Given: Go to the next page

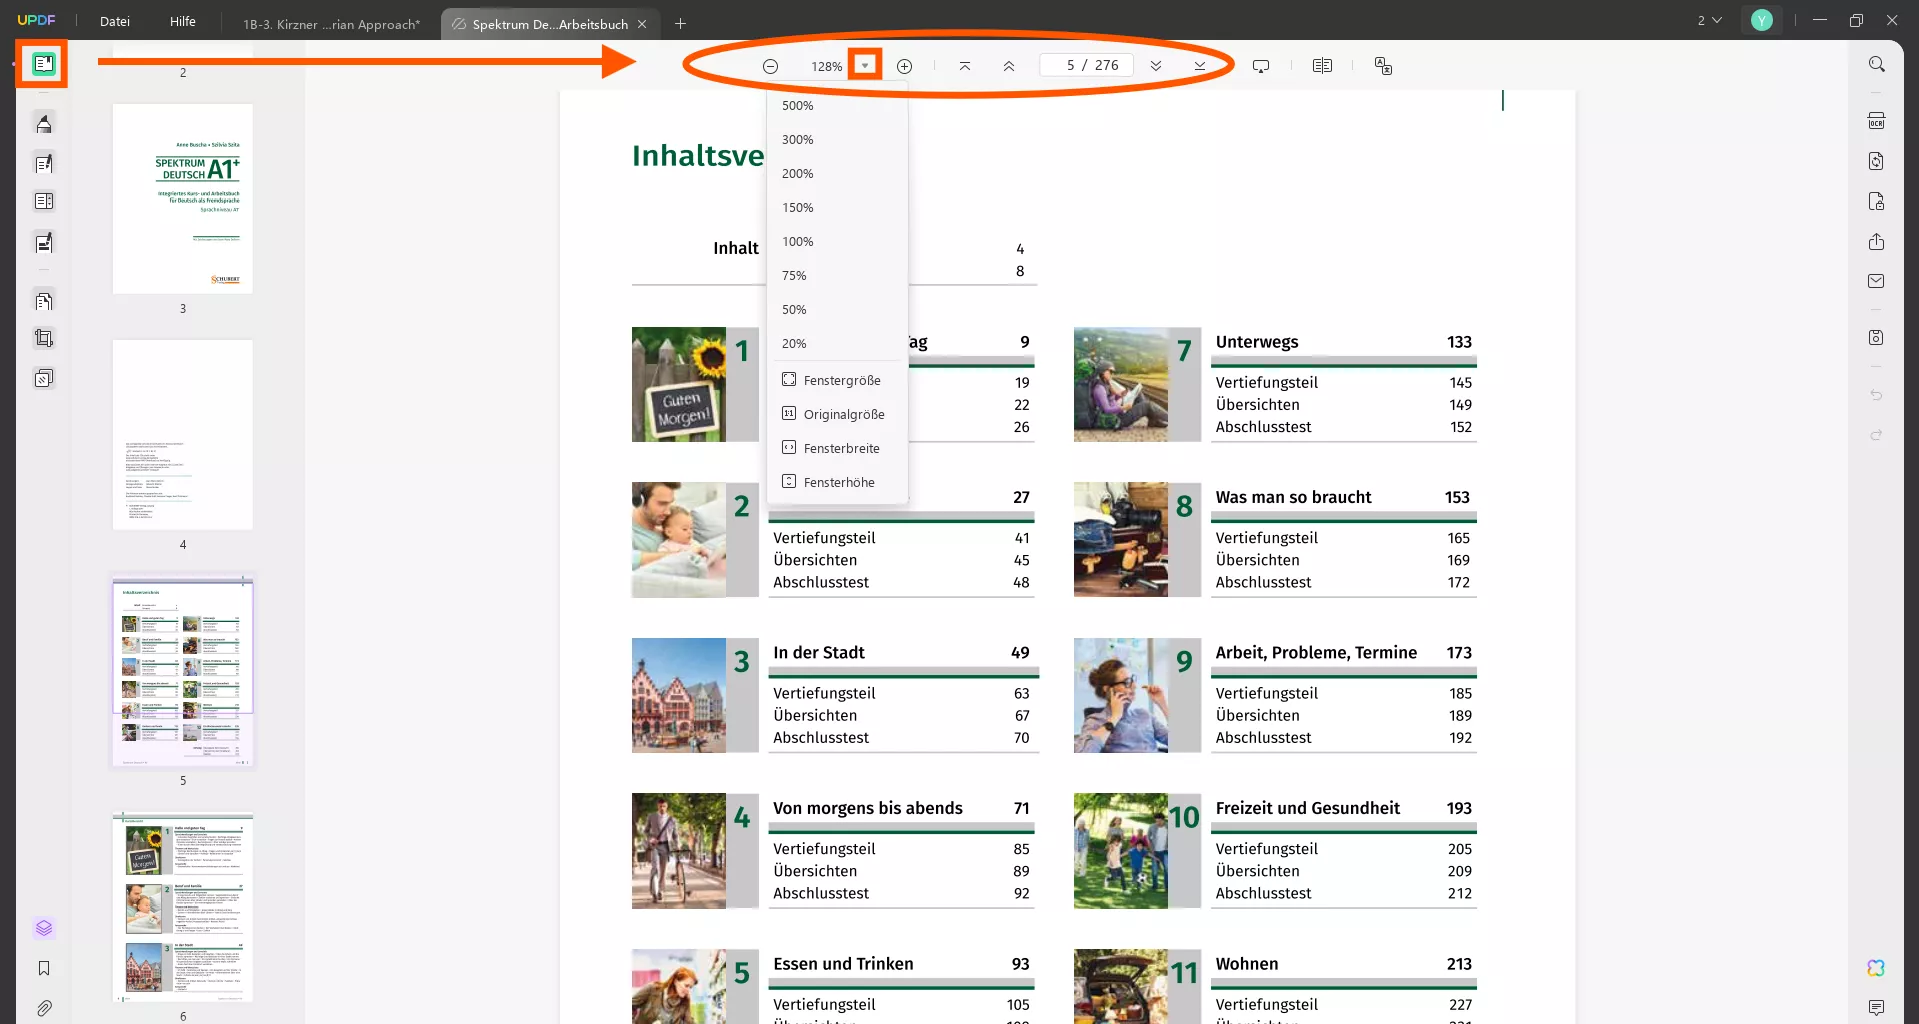Looking at the screenshot, I should click(1156, 66).
